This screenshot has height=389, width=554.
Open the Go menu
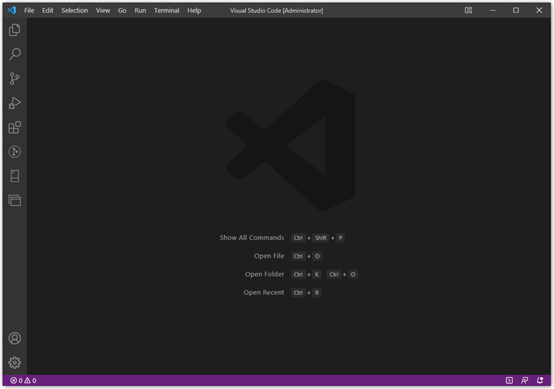coord(122,11)
